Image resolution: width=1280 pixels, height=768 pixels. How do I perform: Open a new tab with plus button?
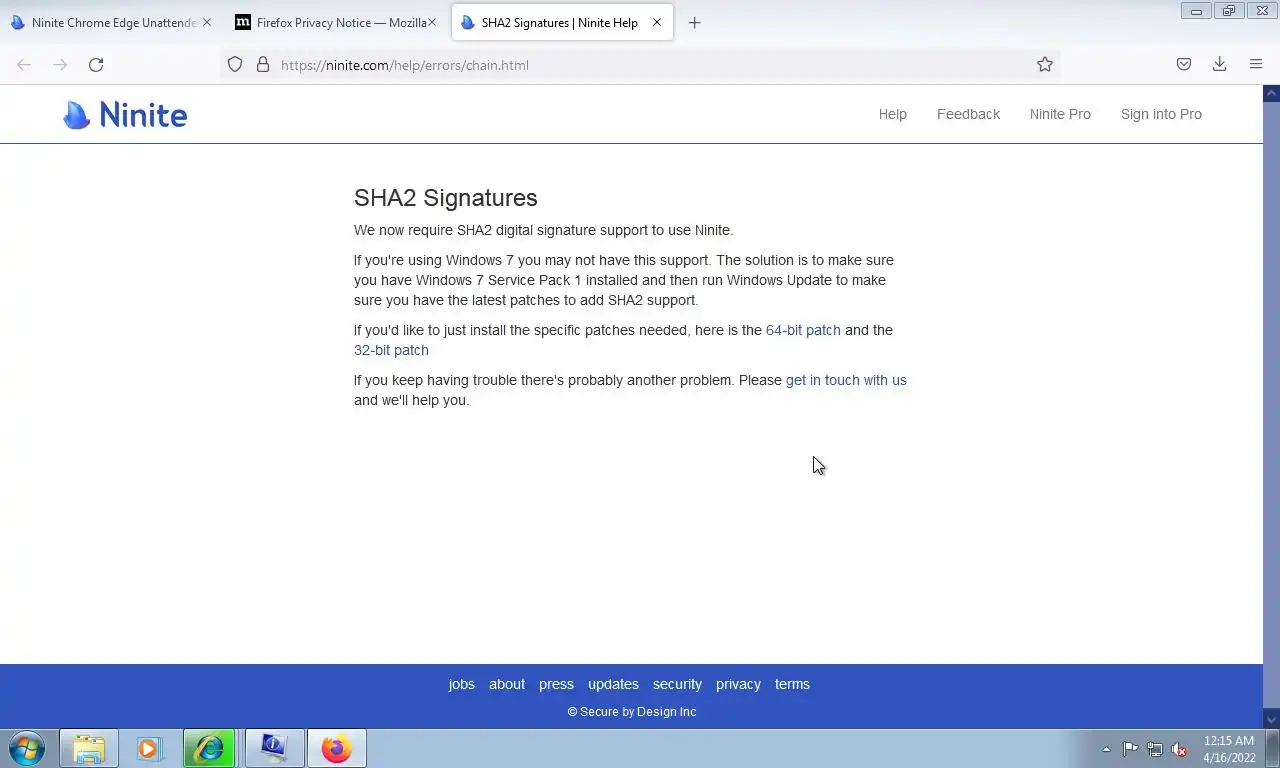coord(694,22)
